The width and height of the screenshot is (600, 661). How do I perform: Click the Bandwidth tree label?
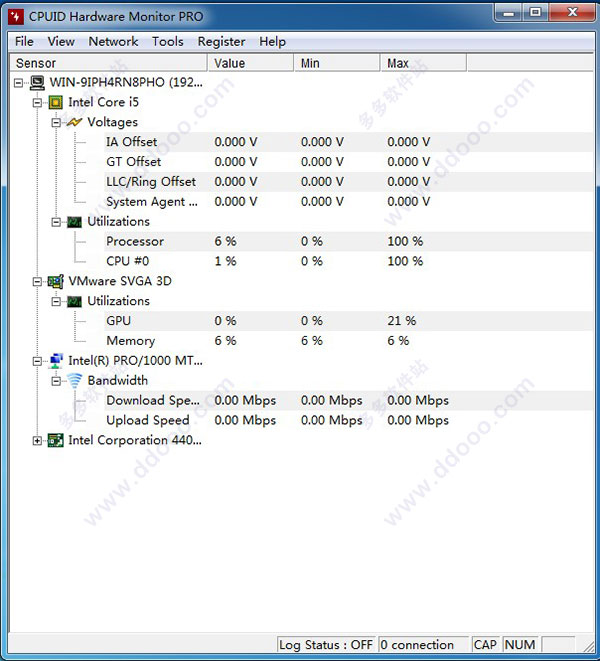click(118, 381)
